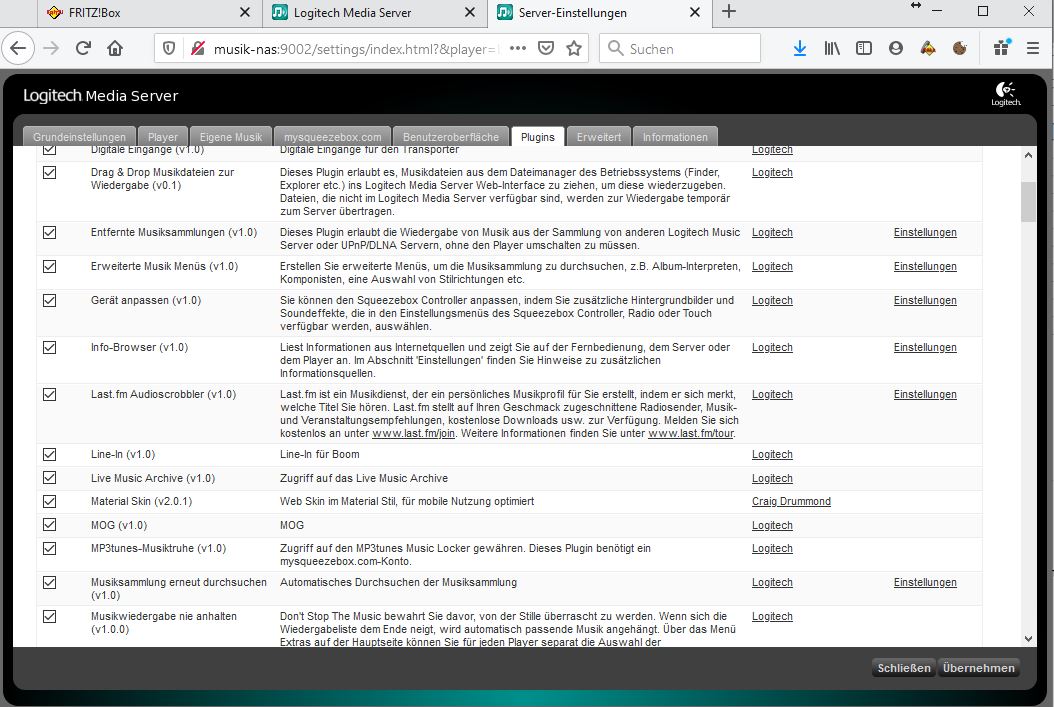Open the Library bookmarks menu
Image resolution: width=1054 pixels, height=707 pixels.
(x=832, y=48)
